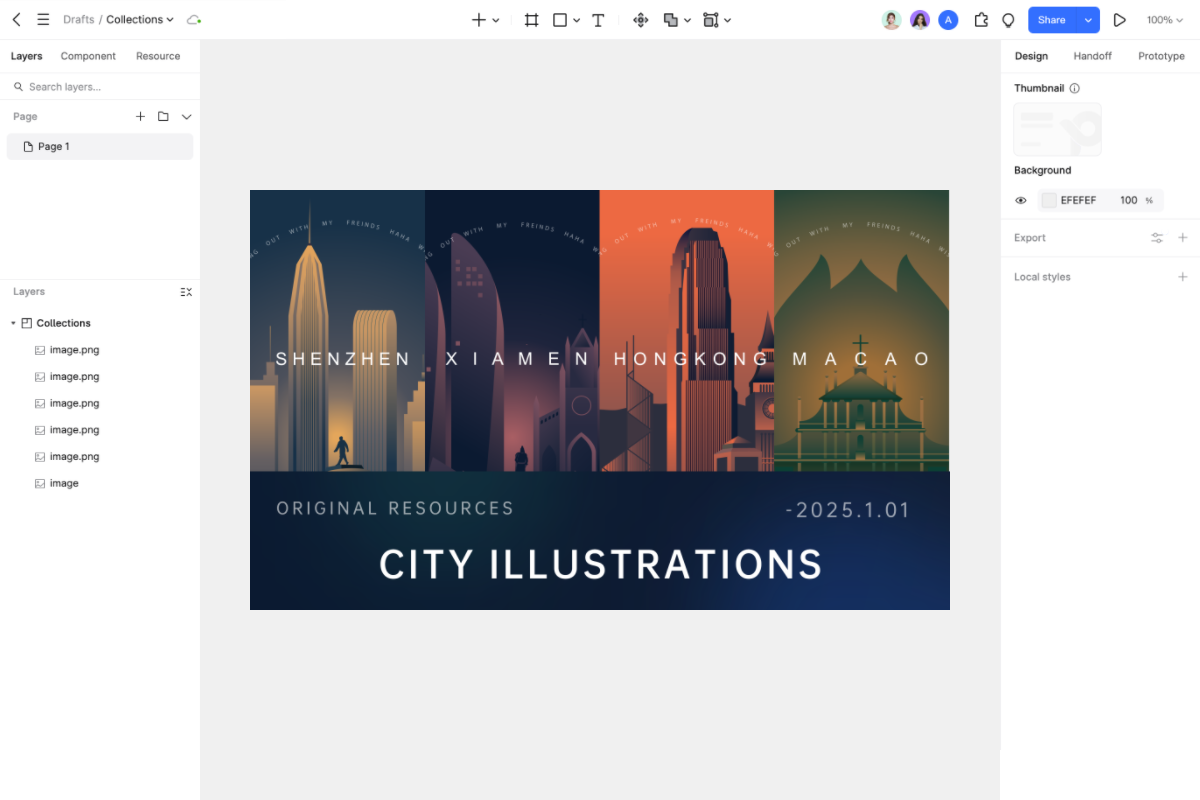Click the Hongkong illustration on canvas

pos(687,330)
